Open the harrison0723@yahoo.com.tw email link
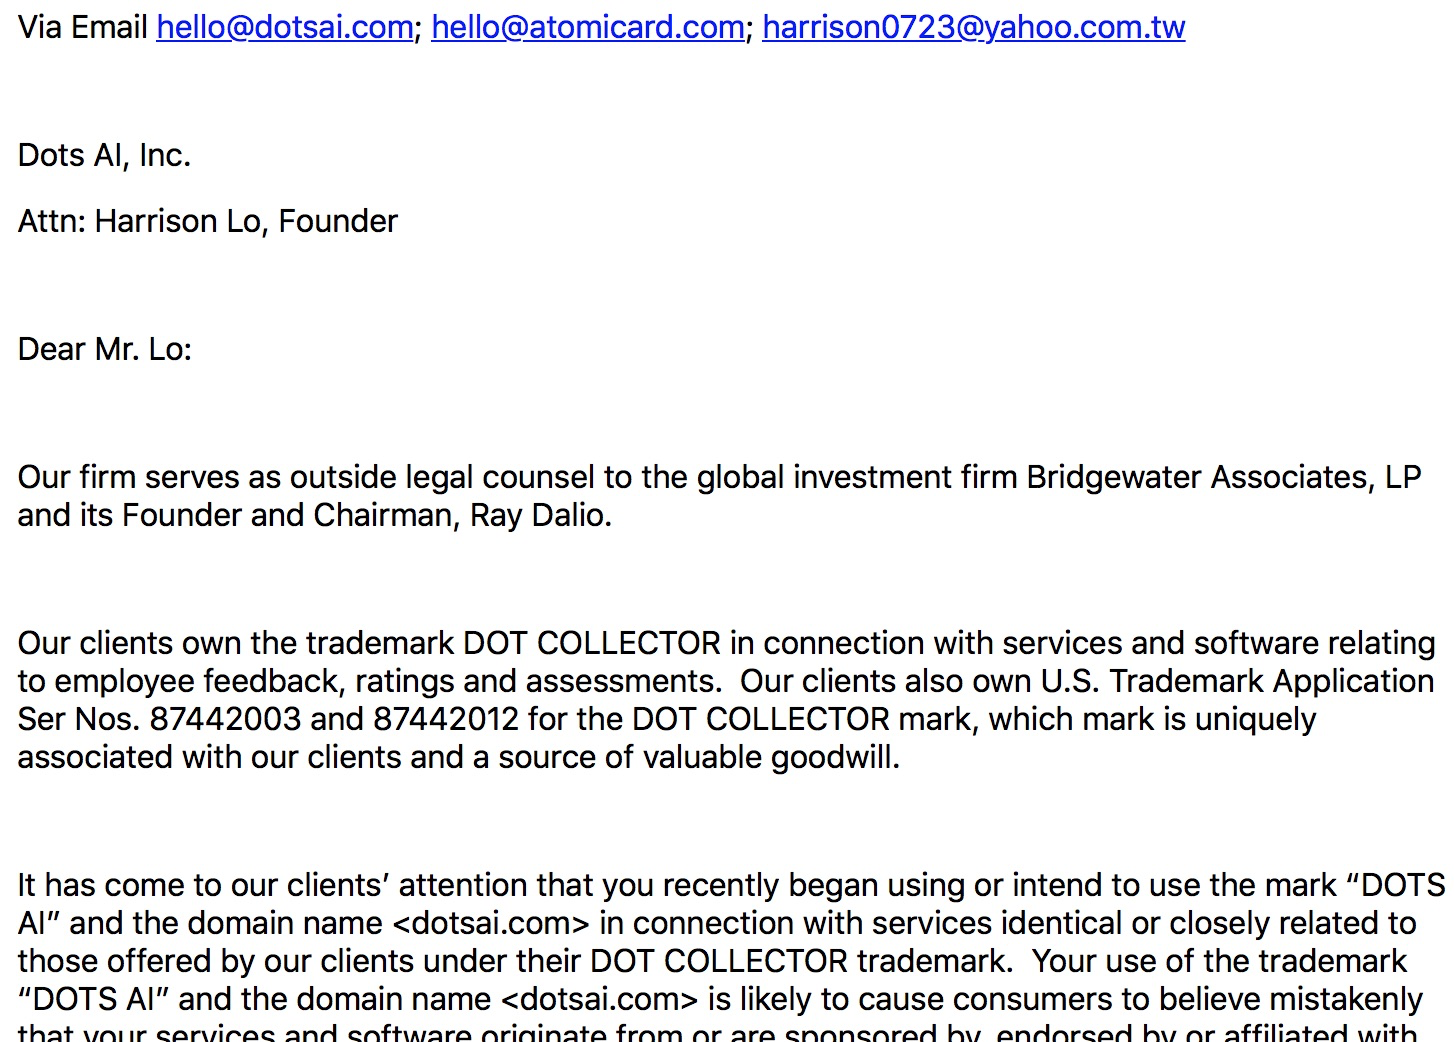This screenshot has height=1042, width=1454. coord(973,27)
